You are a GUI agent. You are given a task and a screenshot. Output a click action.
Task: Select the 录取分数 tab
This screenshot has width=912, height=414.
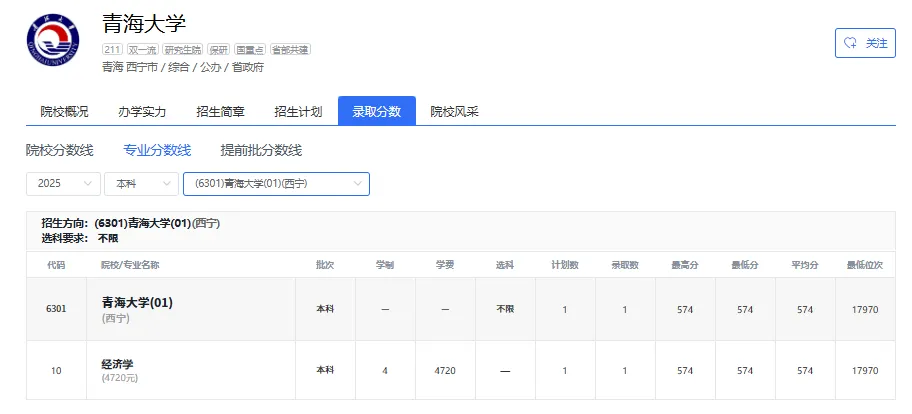[377, 111]
